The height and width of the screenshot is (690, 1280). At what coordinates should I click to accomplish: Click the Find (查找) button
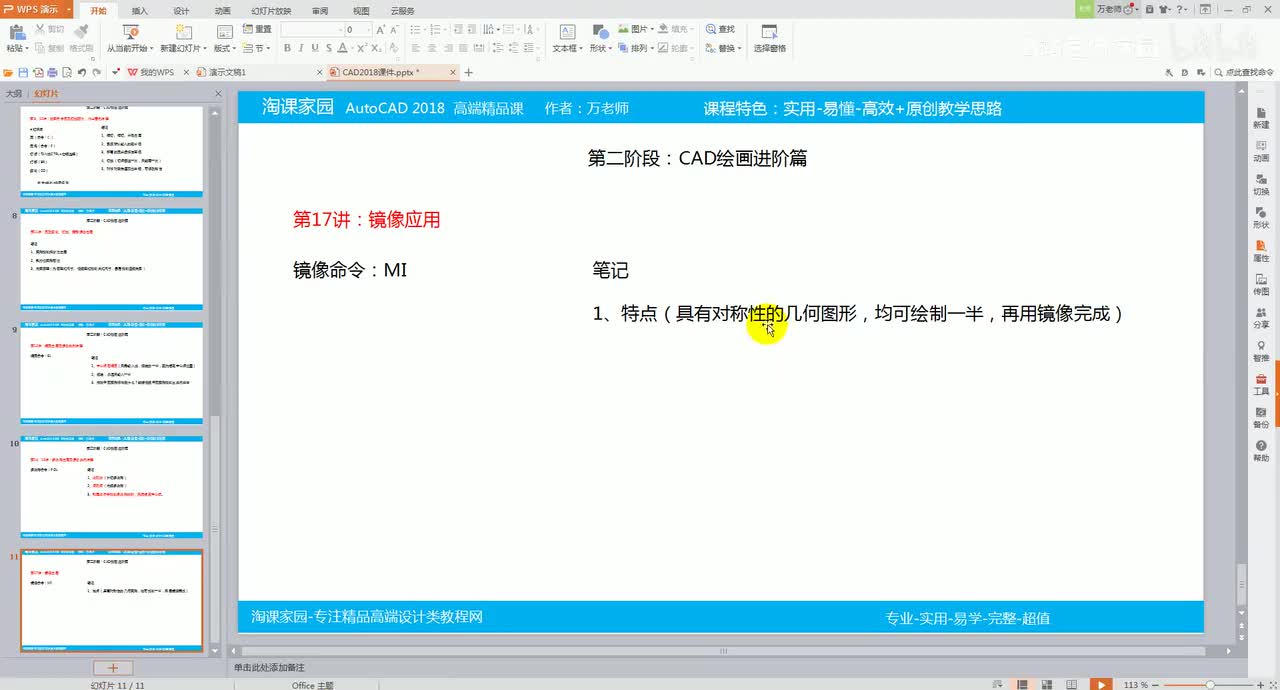point(720,30)
